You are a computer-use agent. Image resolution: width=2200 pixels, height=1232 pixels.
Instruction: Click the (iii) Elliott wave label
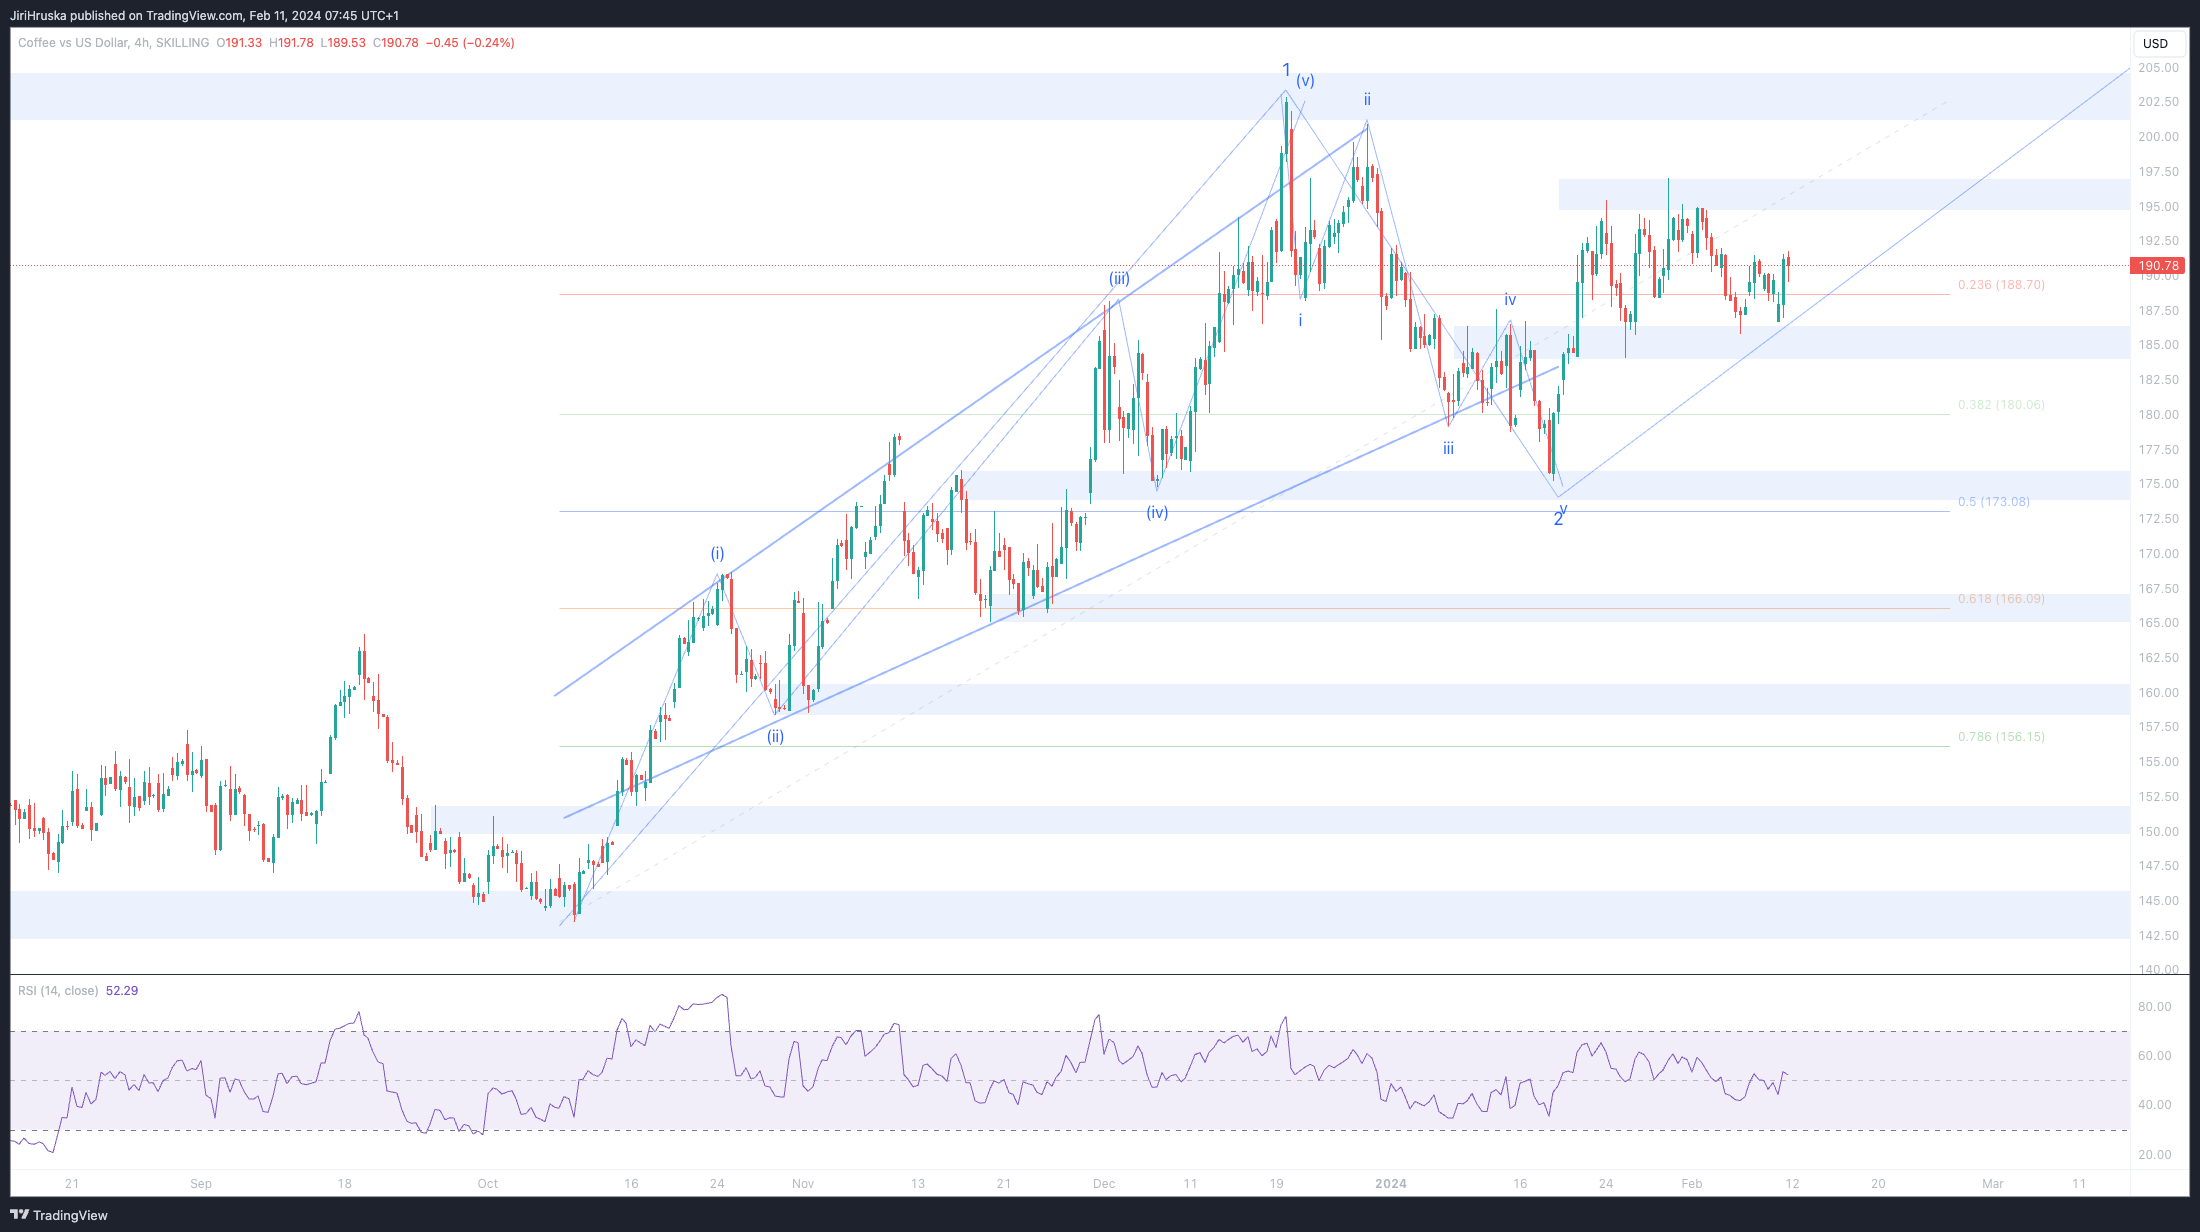pyautogui.click(x=1119, y=279)
